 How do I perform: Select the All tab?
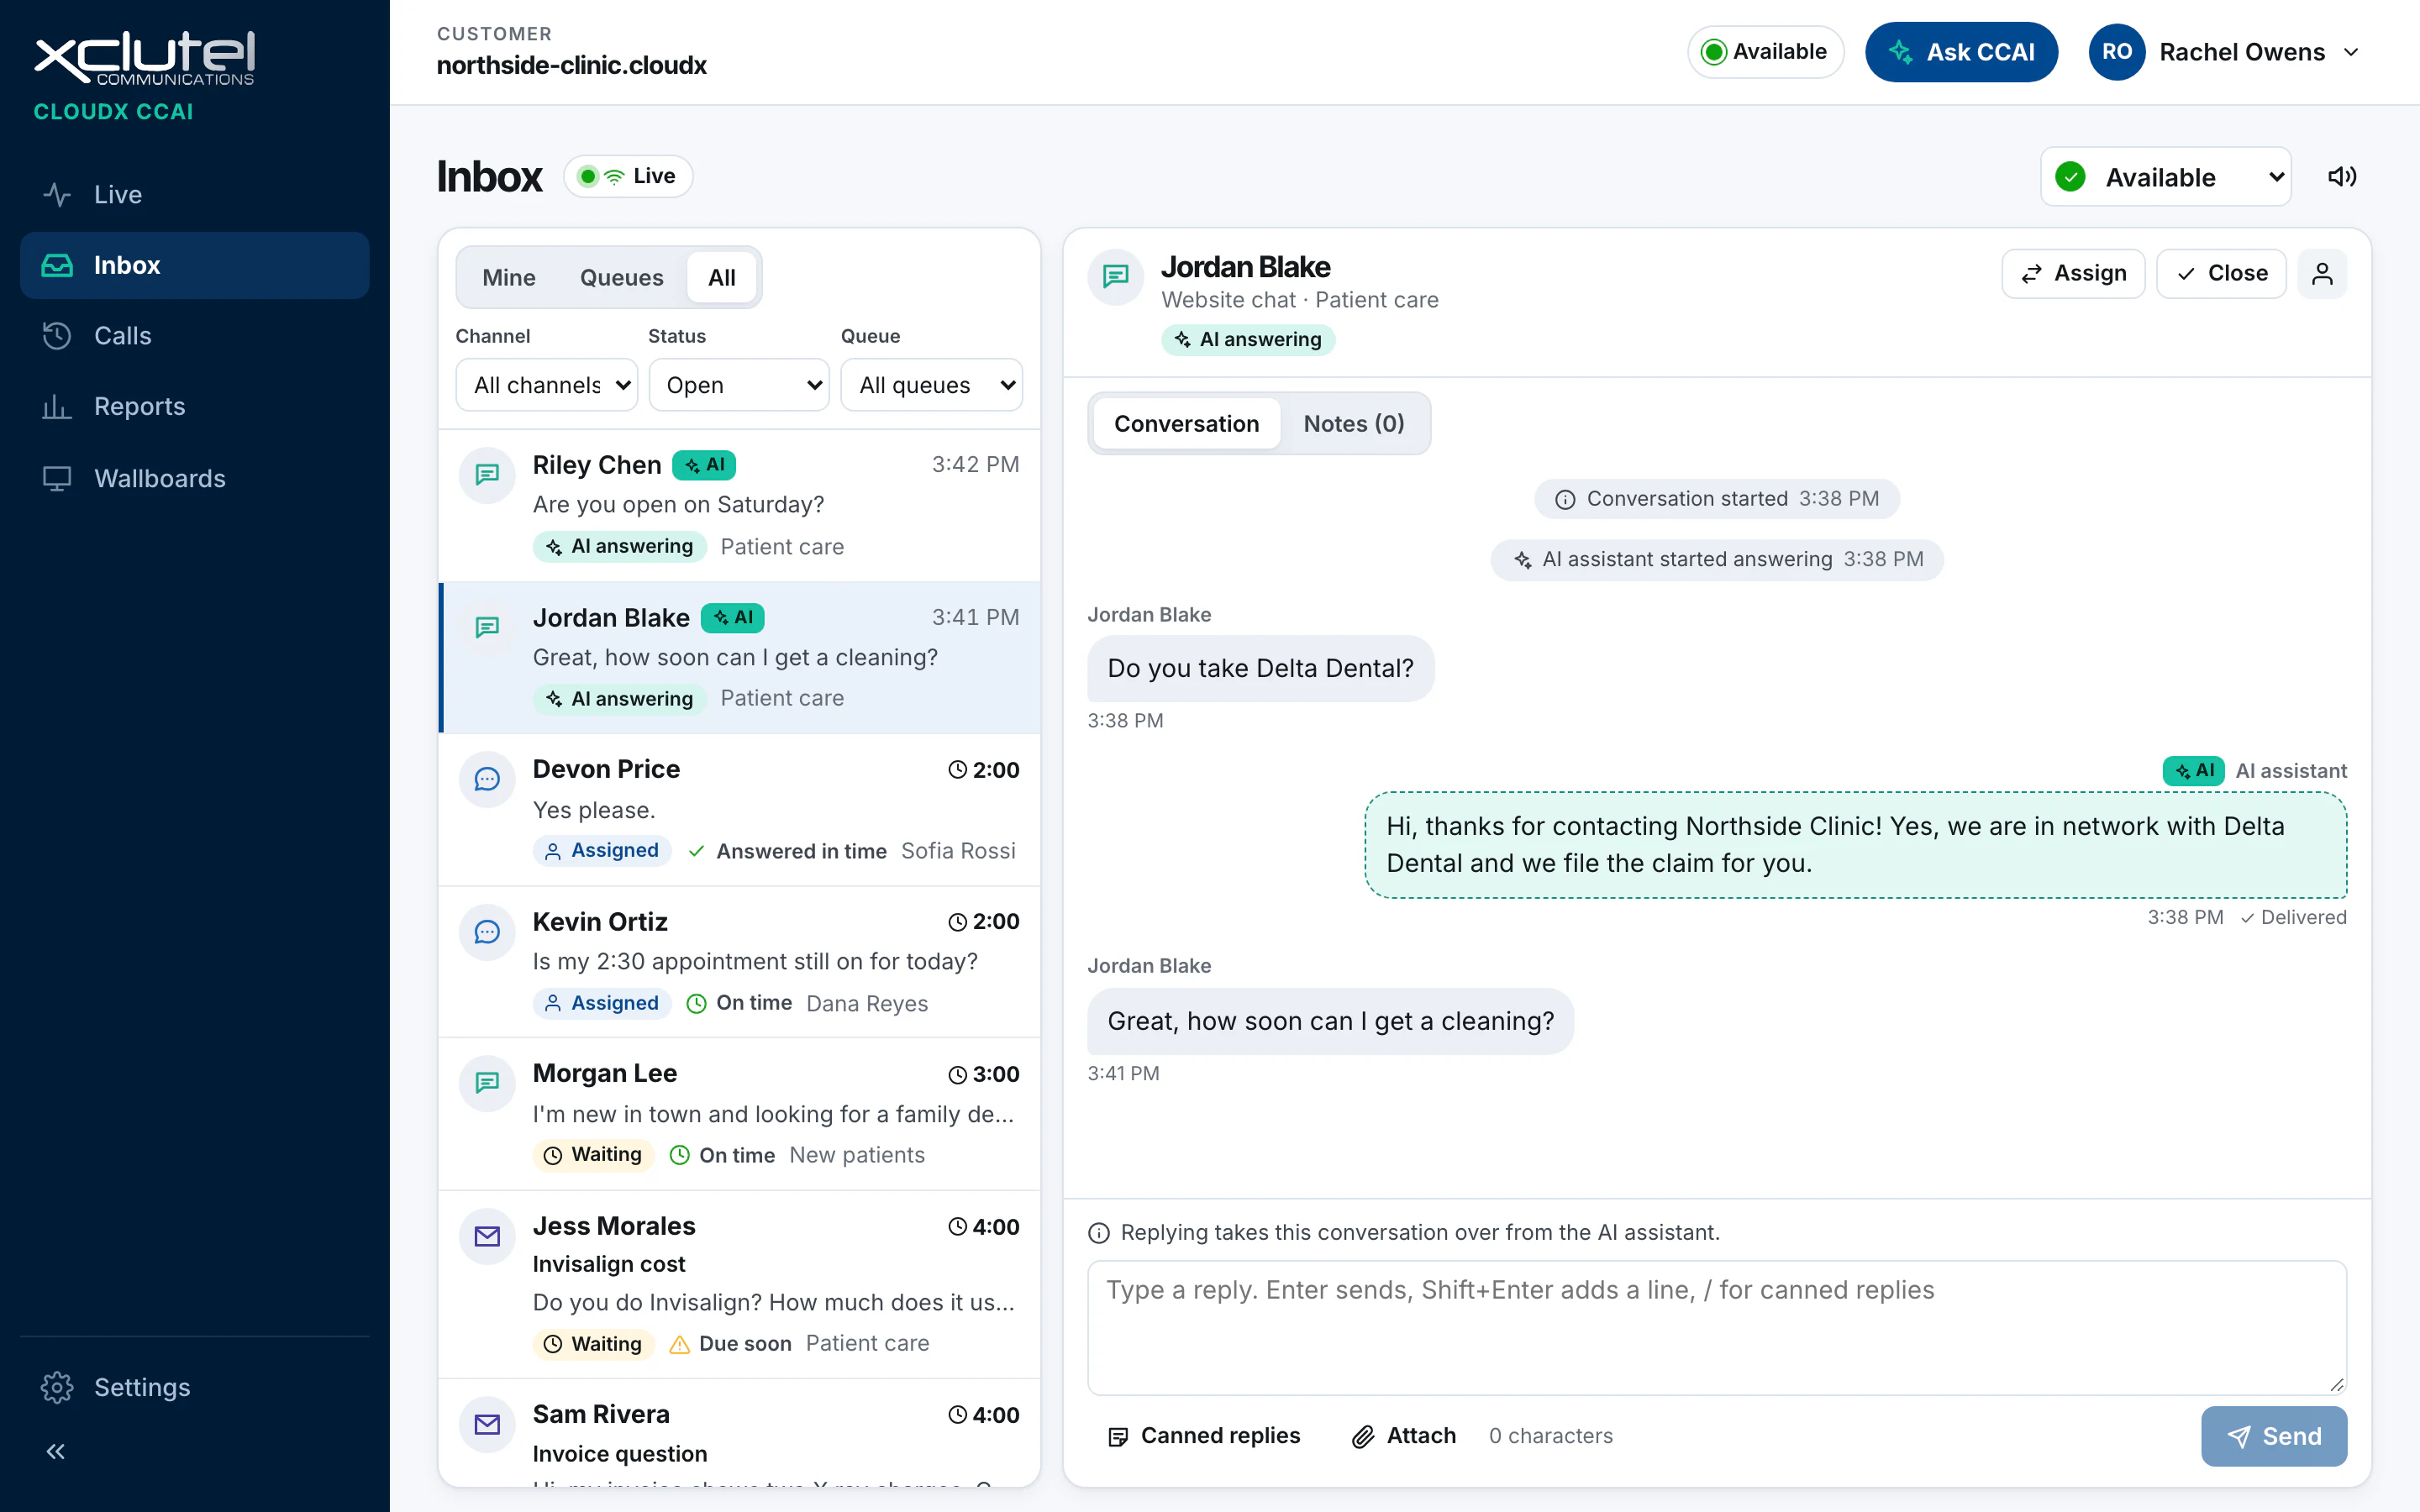click(722, 277)
